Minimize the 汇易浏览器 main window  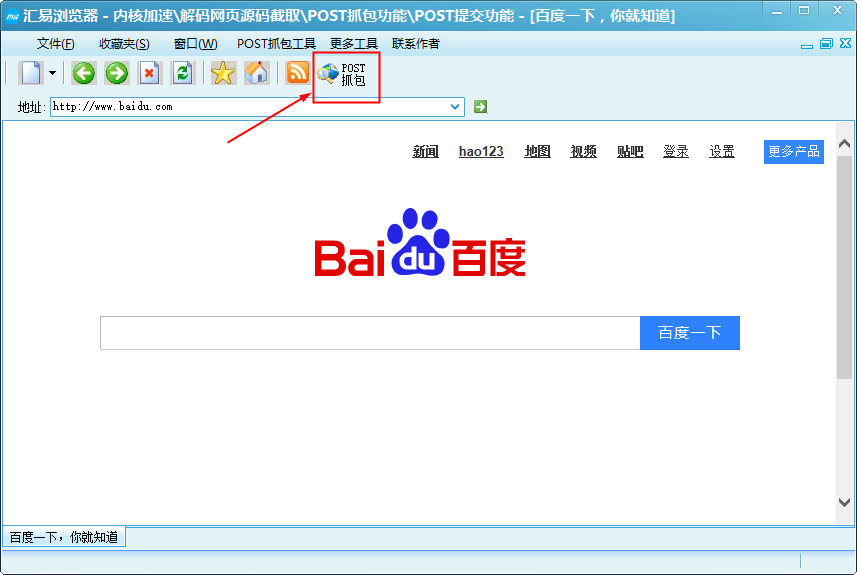(x=777, y=11)
